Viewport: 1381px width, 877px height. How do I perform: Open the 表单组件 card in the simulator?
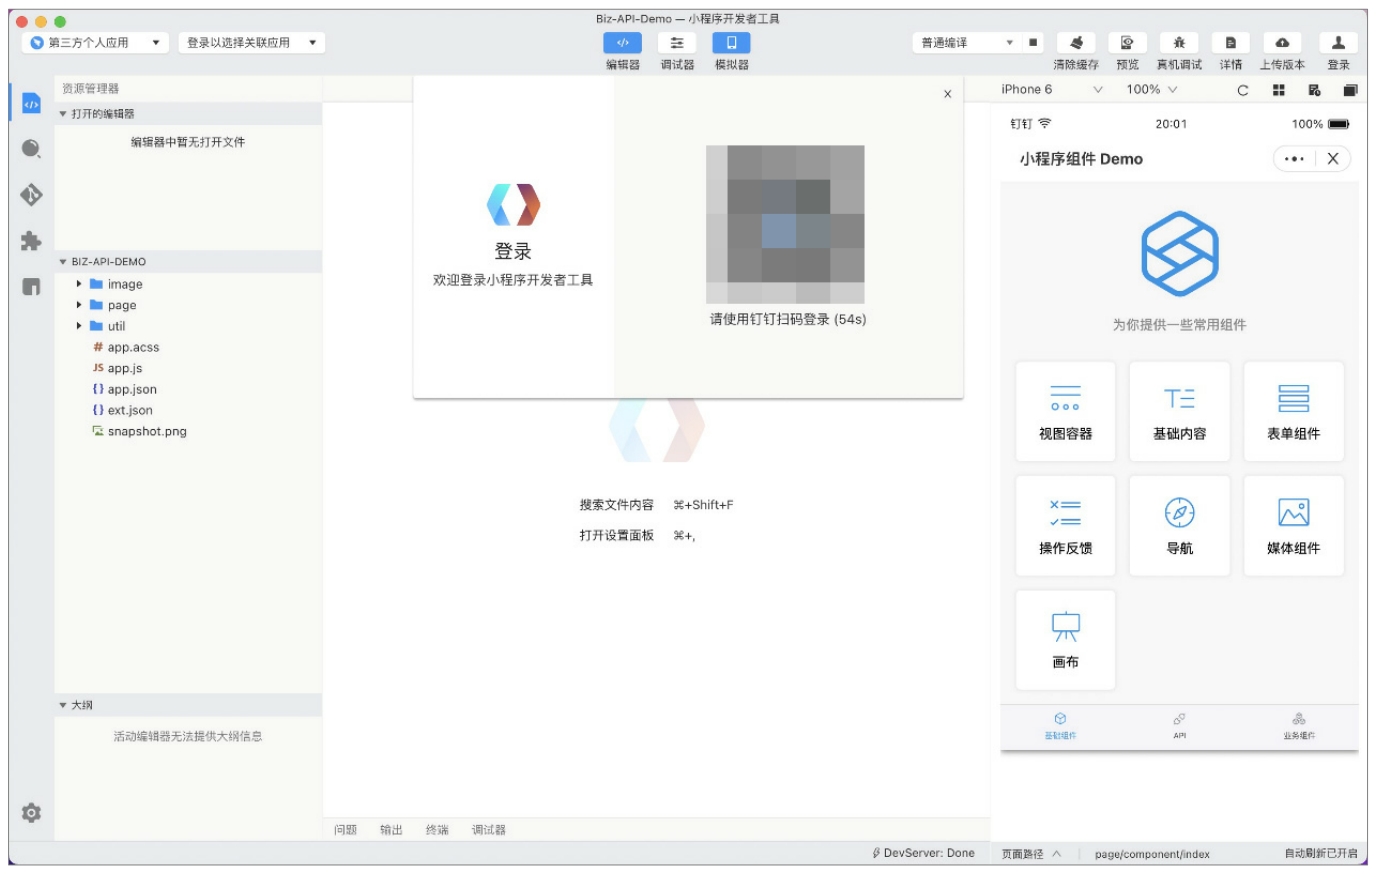(x=1293, y=411)
